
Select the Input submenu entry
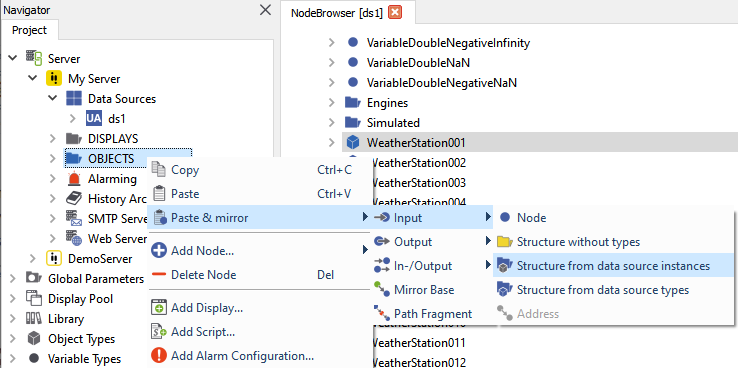(x=432, y=217)
